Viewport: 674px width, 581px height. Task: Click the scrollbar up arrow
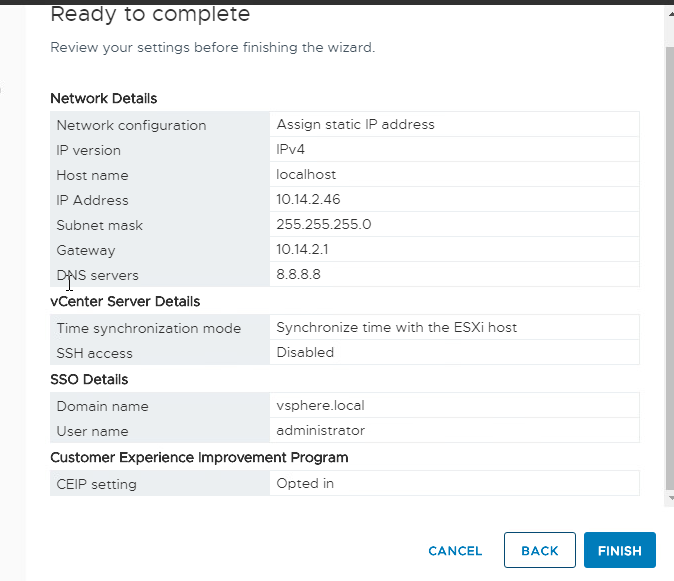(x=671, y=14)
